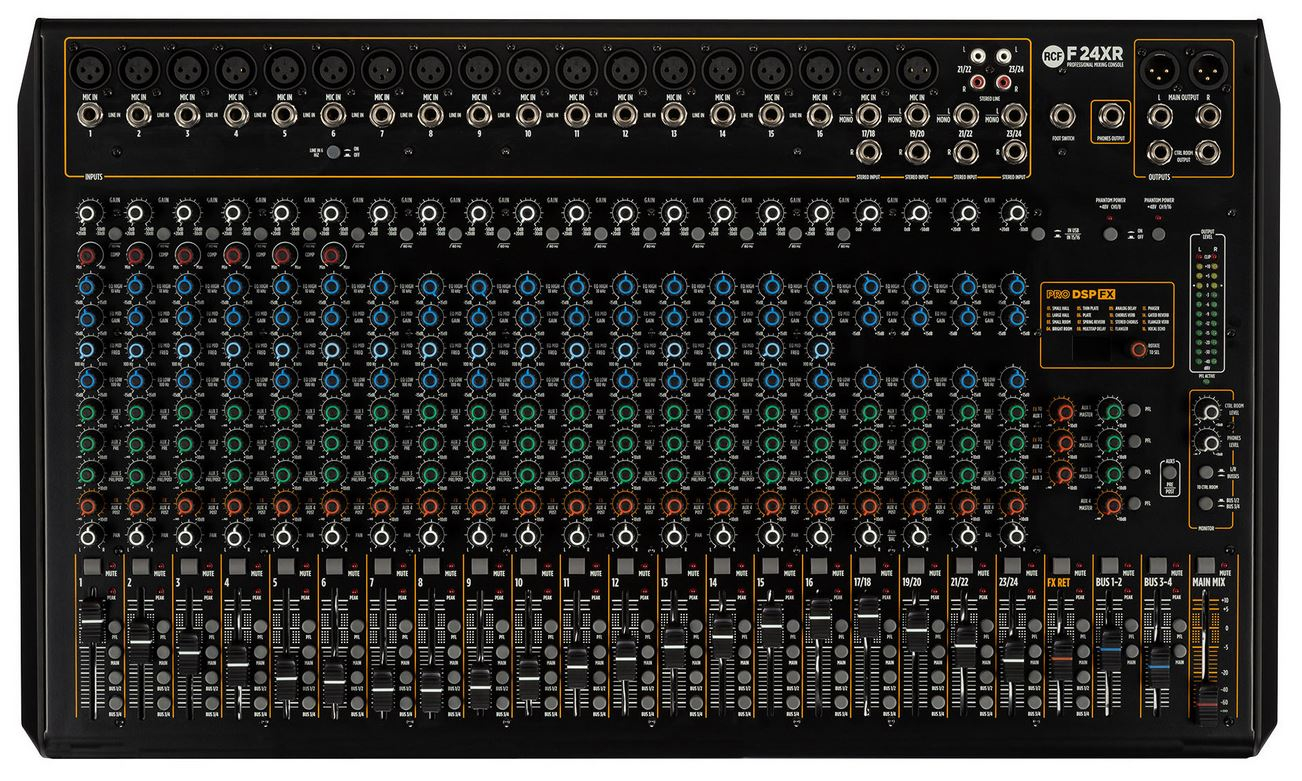Route channel 3 to BUS 1/2
This screenshot has height=781, width=1302.
(209, 680)
